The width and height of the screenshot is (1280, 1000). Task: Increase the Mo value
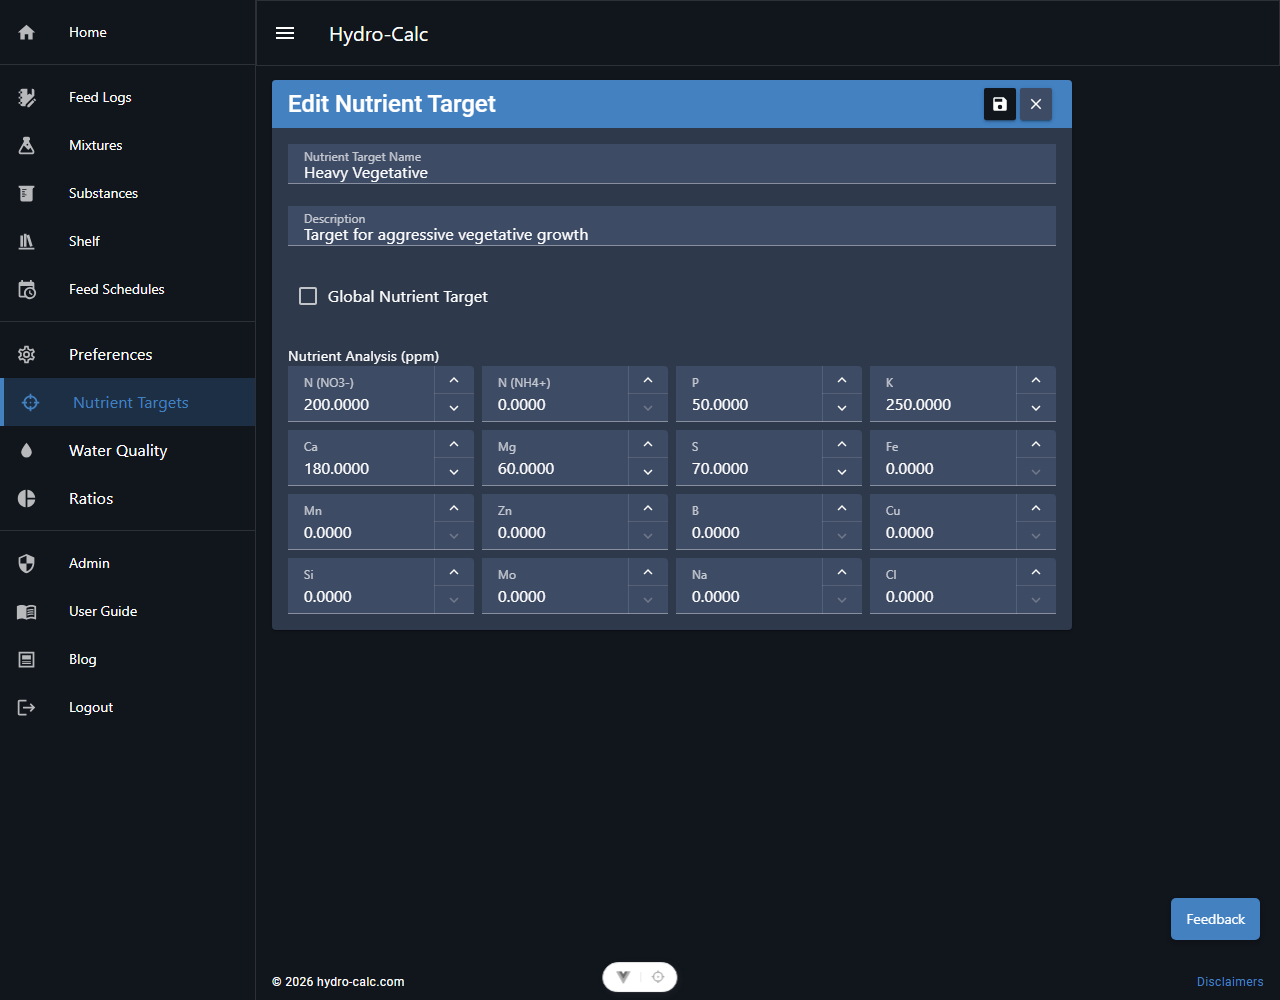[x=648, y=572]
